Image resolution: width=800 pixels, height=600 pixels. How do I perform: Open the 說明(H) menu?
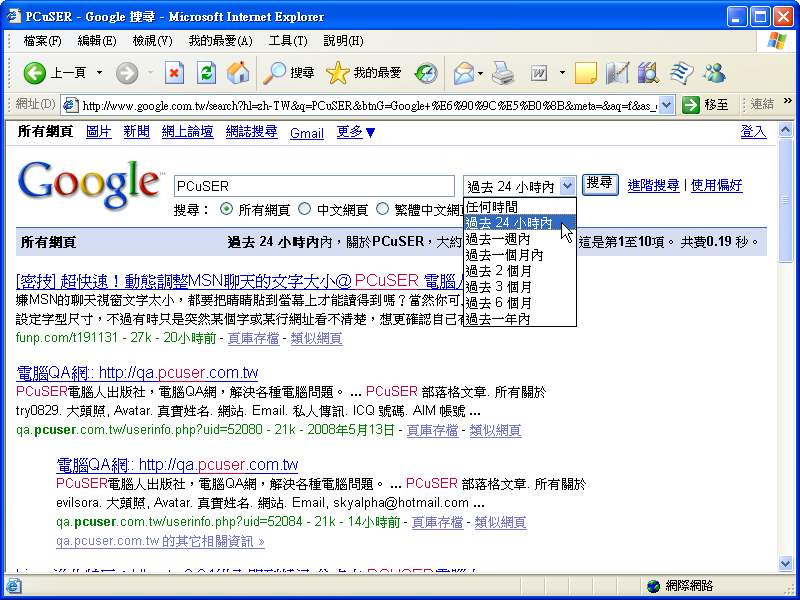click(x=343, y=41)
